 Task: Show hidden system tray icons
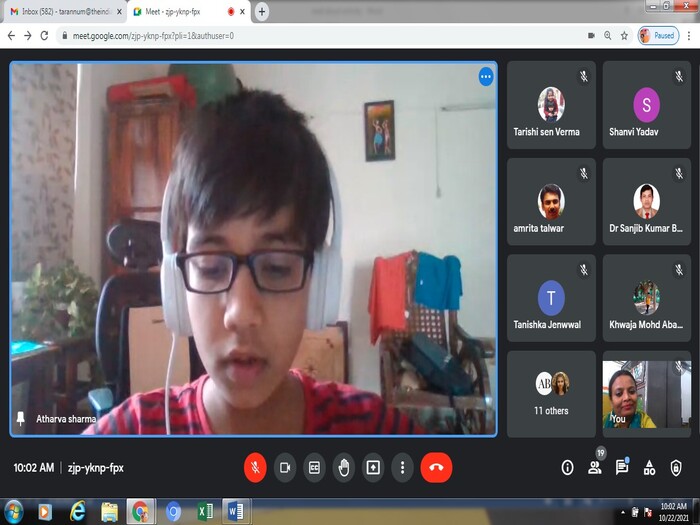623,512
